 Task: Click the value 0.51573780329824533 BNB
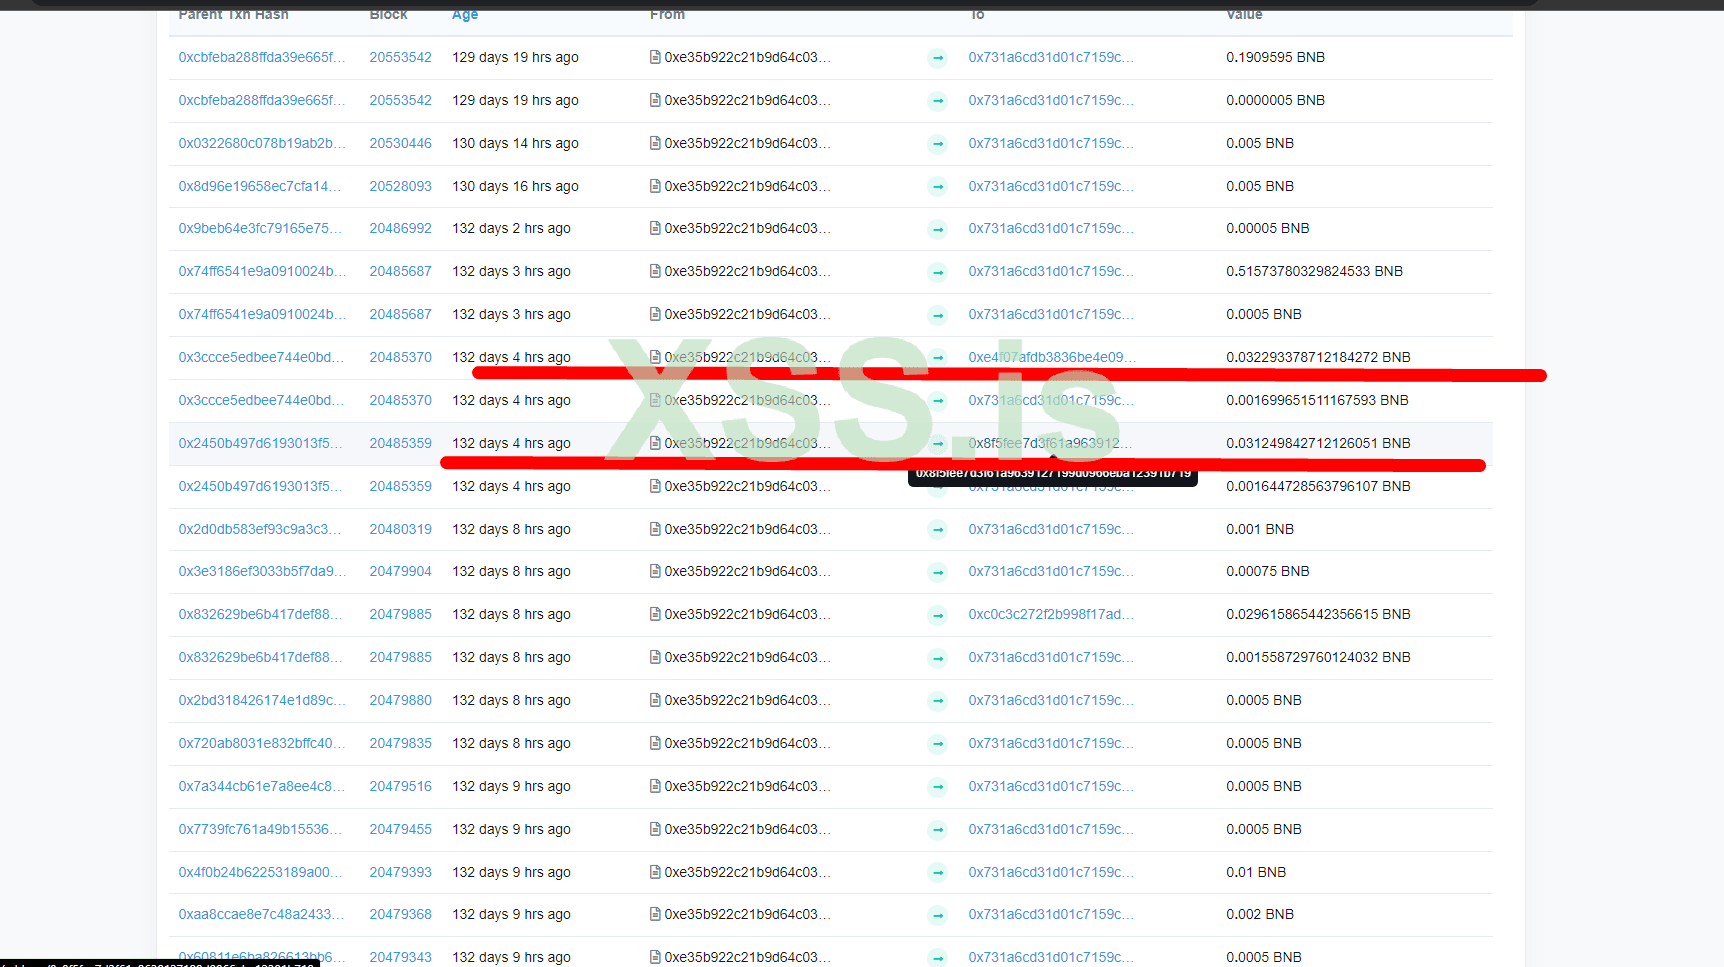[x=1314, y=271]
